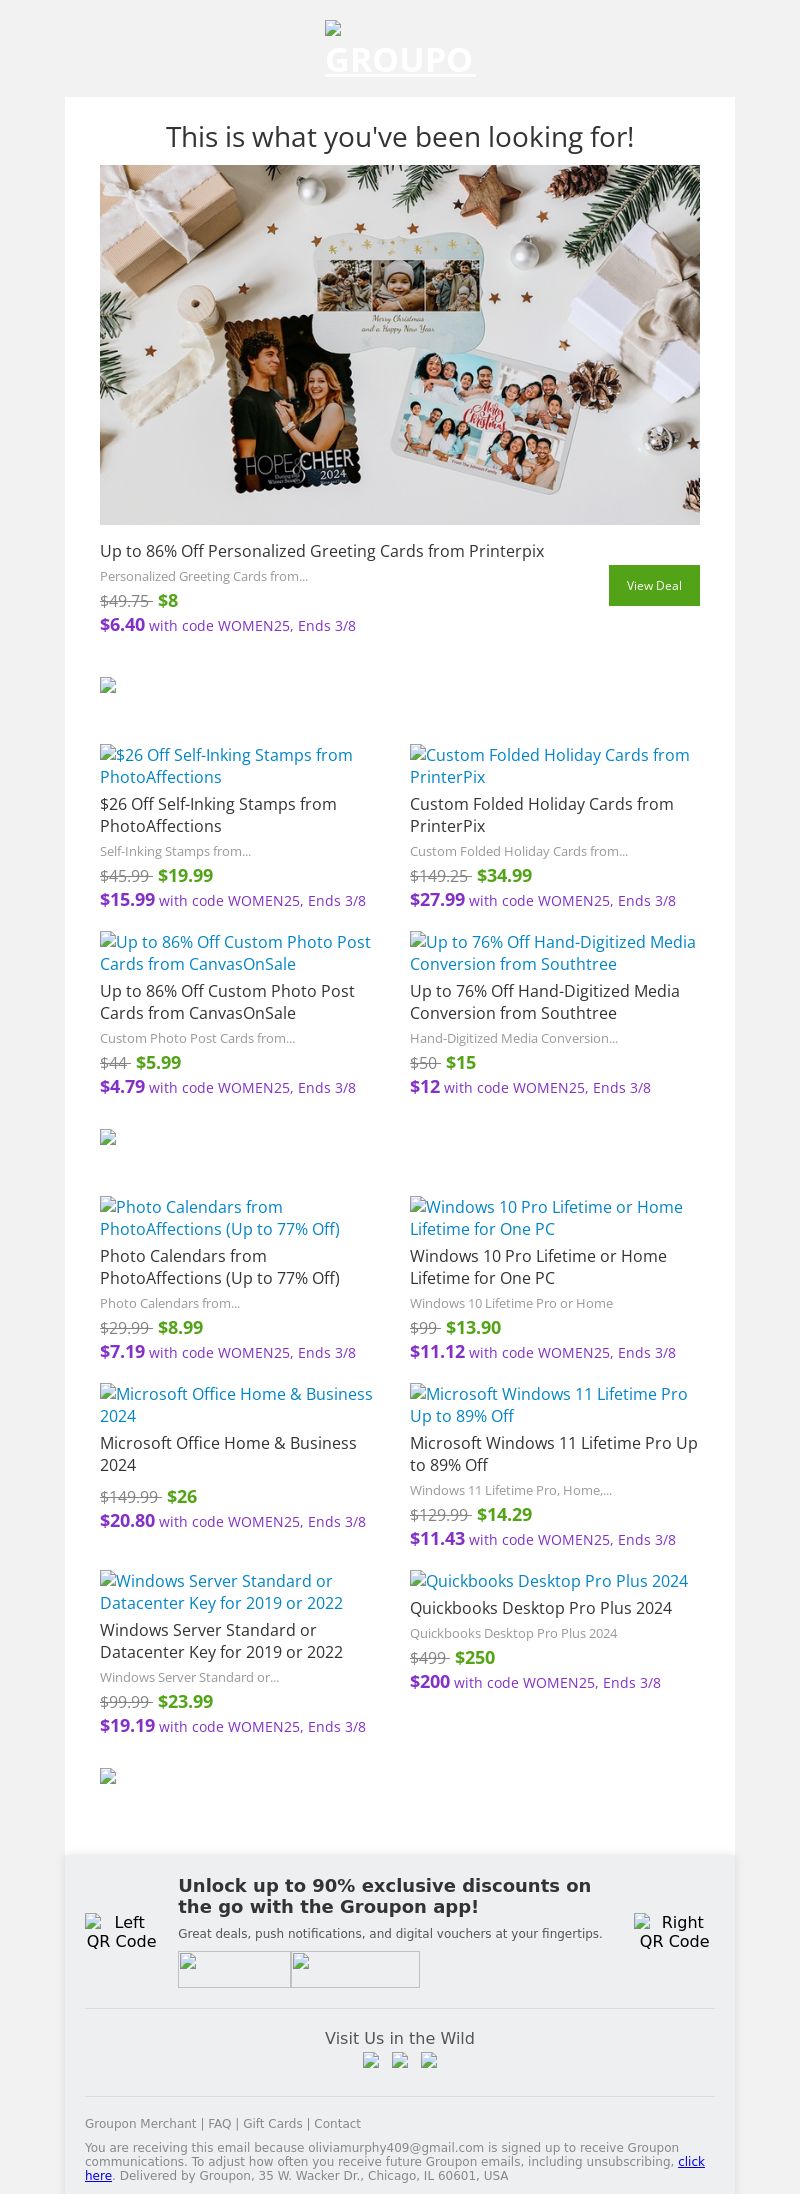Click the View Deal button
This screenshot has width=800, height=2194.
(654, 585)
